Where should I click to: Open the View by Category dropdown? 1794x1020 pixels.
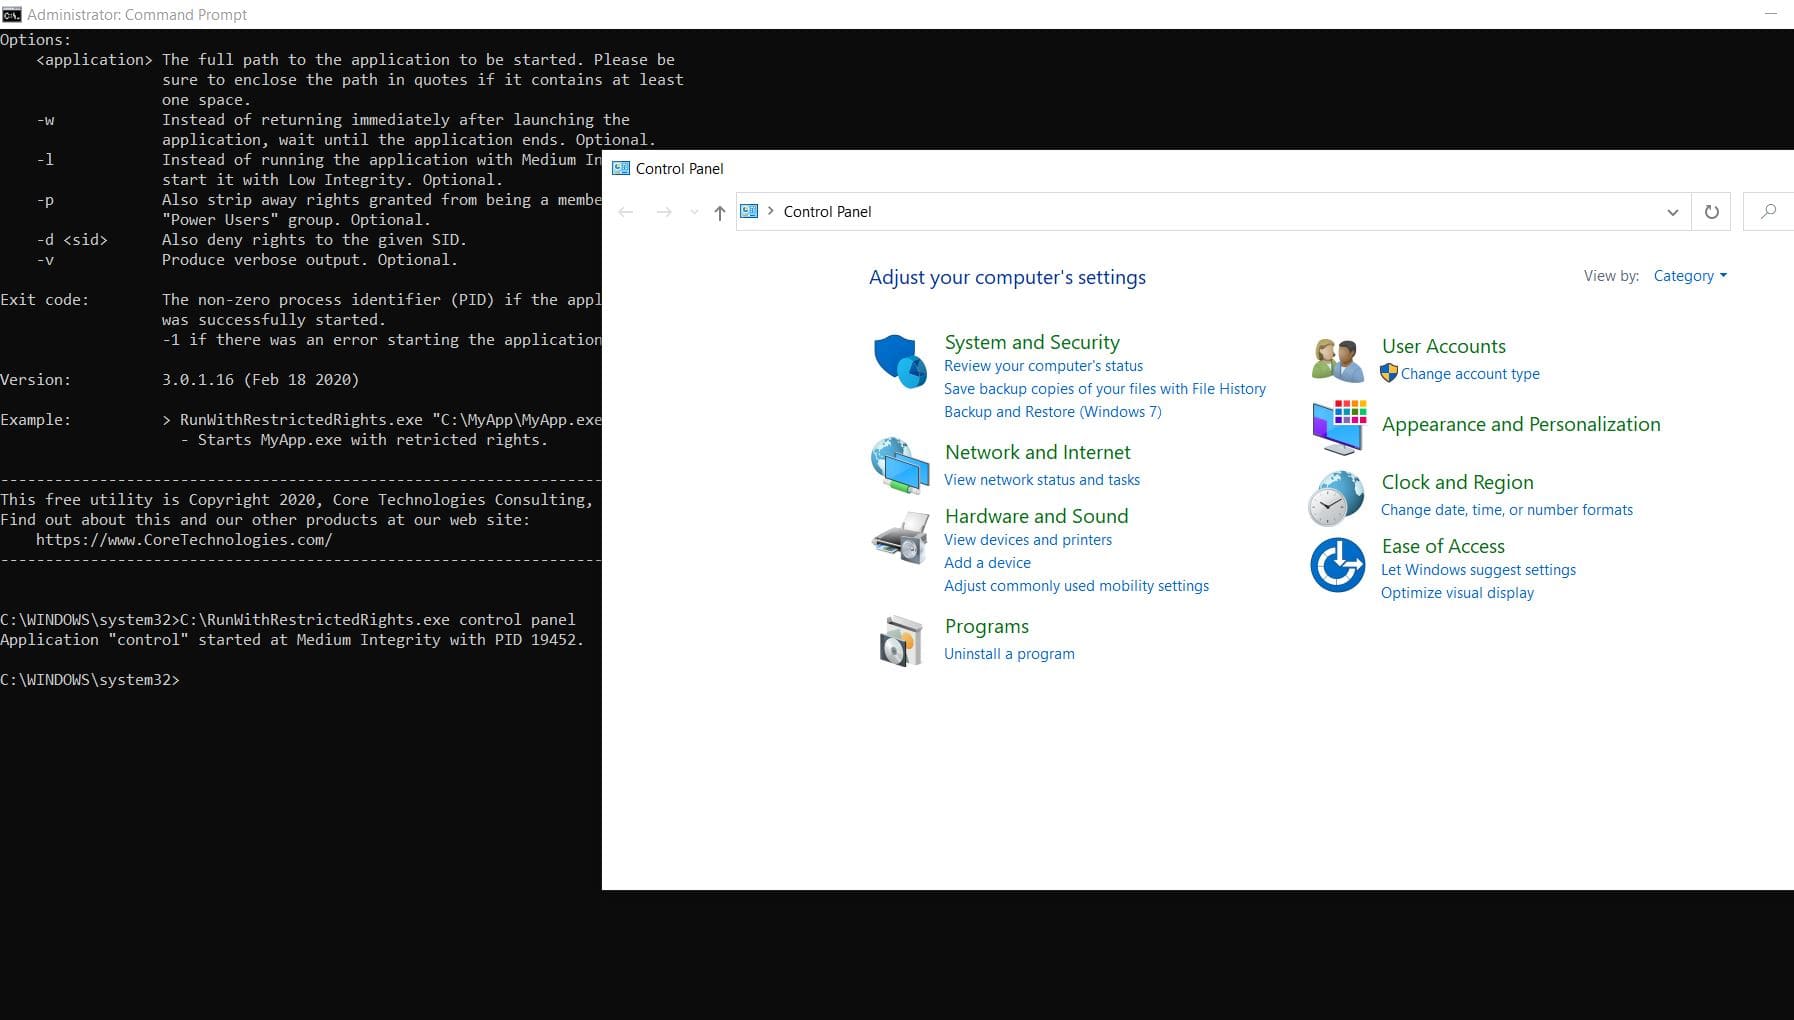1689,275
